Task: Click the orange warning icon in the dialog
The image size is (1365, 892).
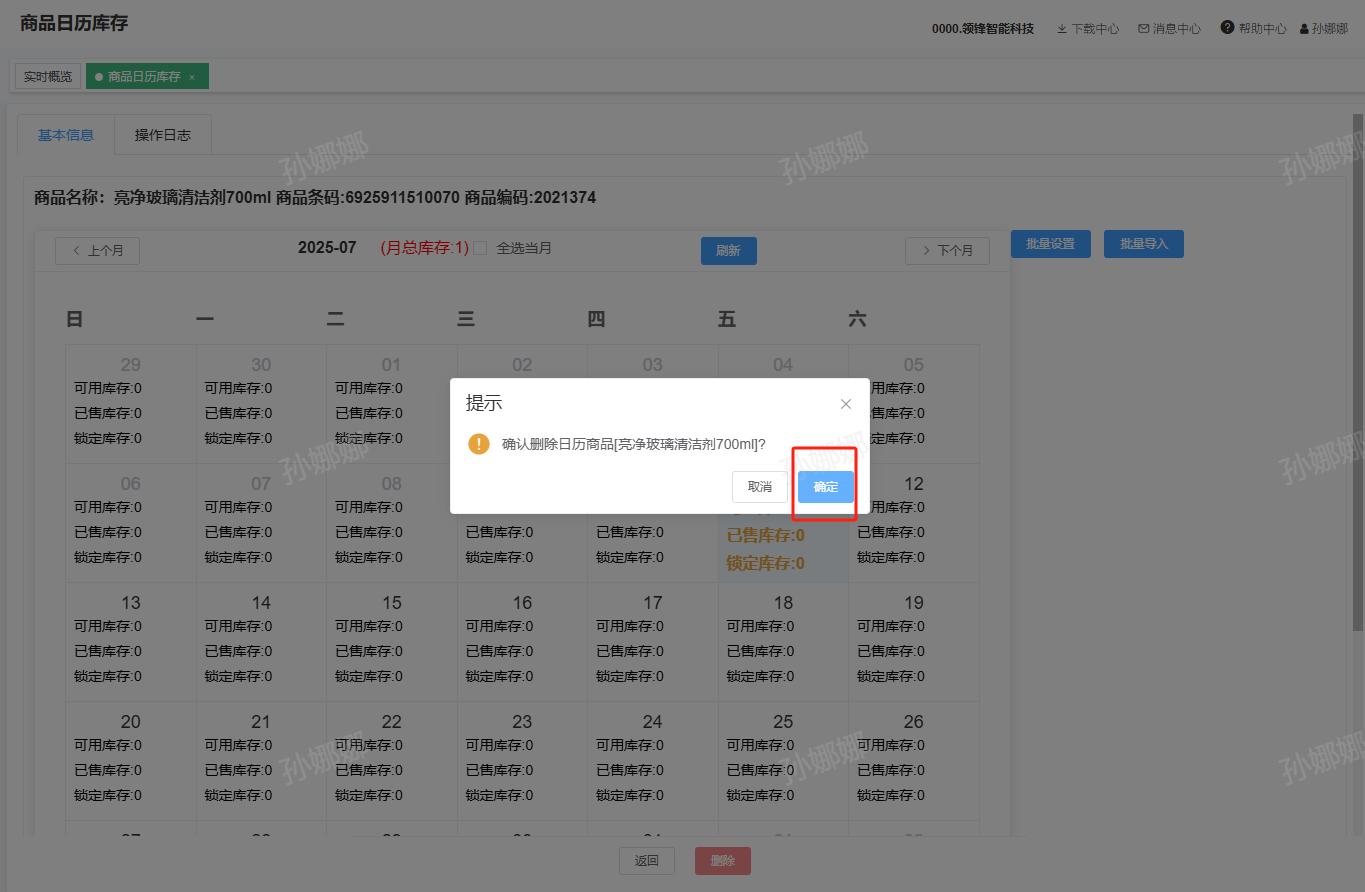Action: (479, 444)
